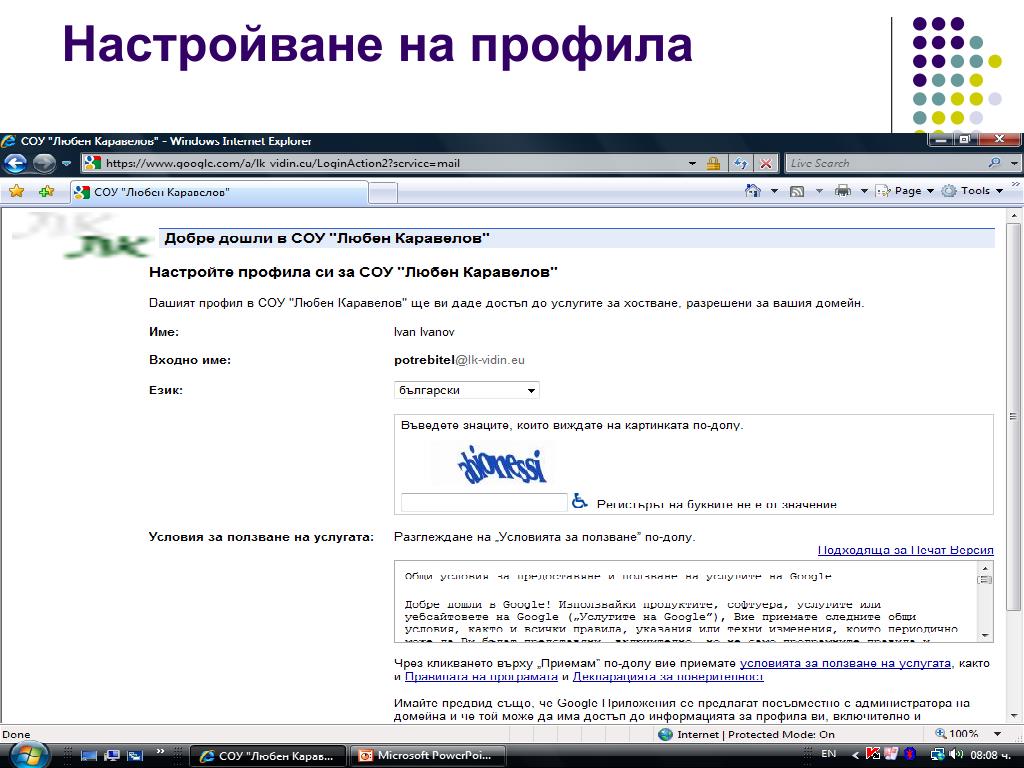Click inside the Live Search box

coord(885,163)
